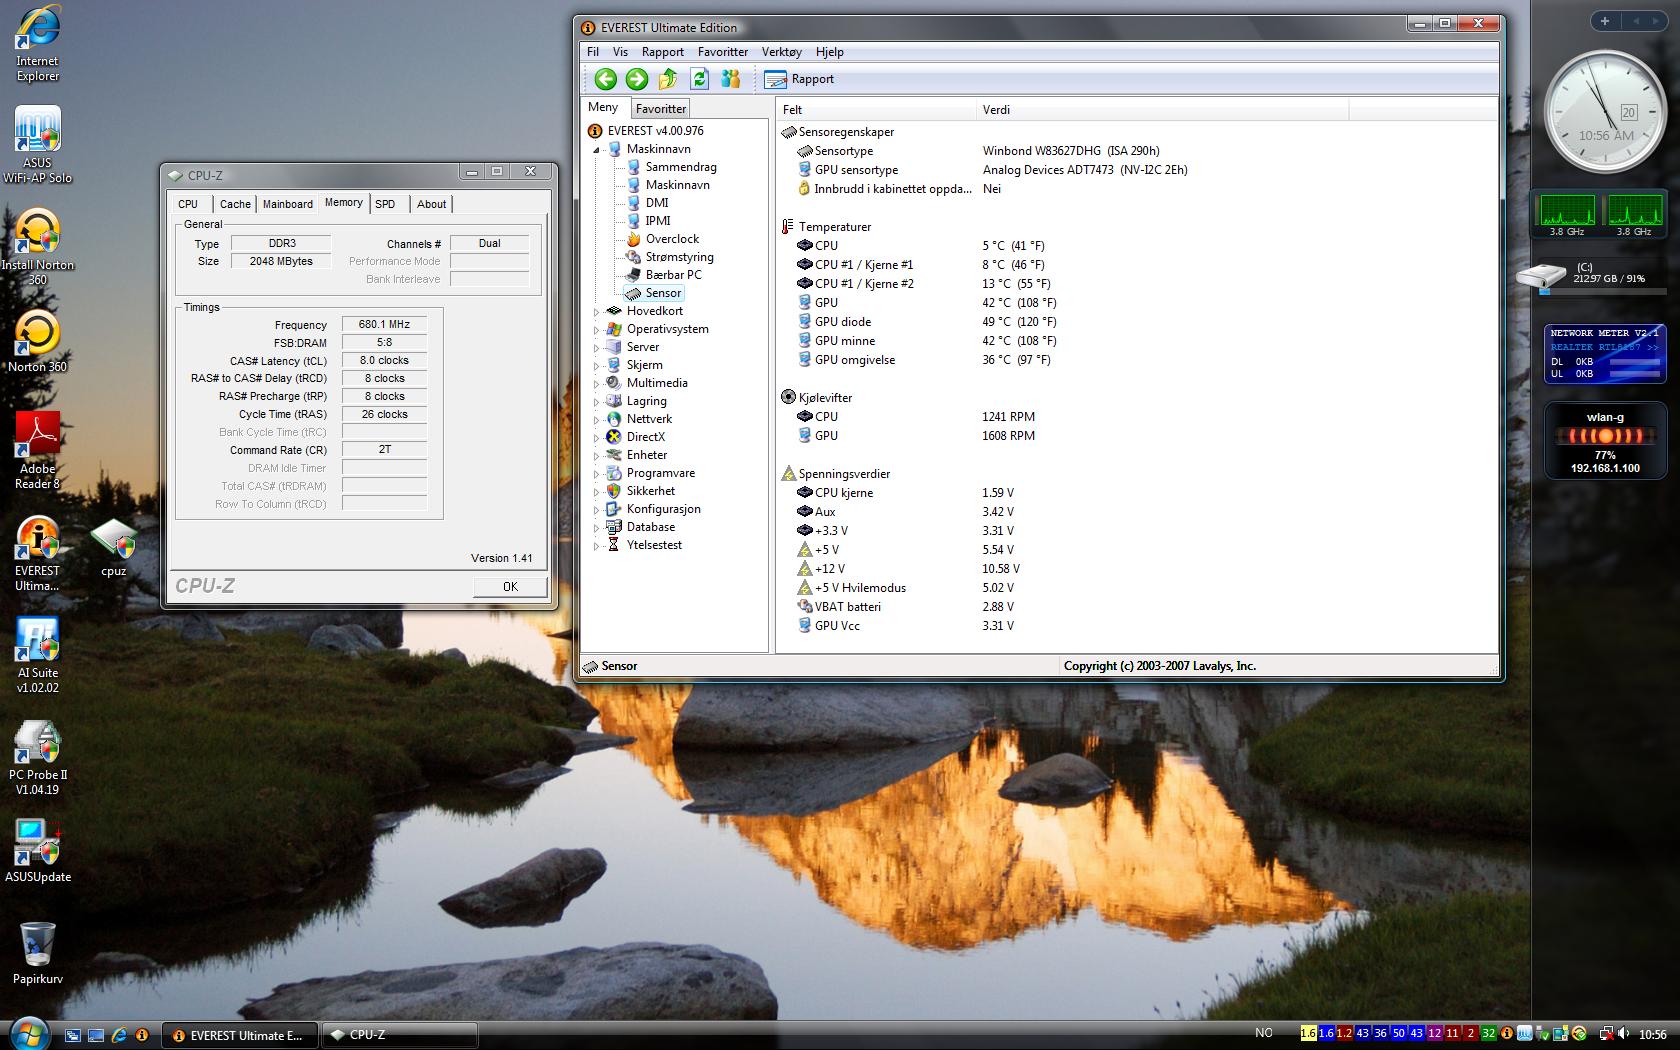The height and width of the screenshot is (1050, 1680).
Task: Select Strømstyring in the tree
Action: (679, 257)
